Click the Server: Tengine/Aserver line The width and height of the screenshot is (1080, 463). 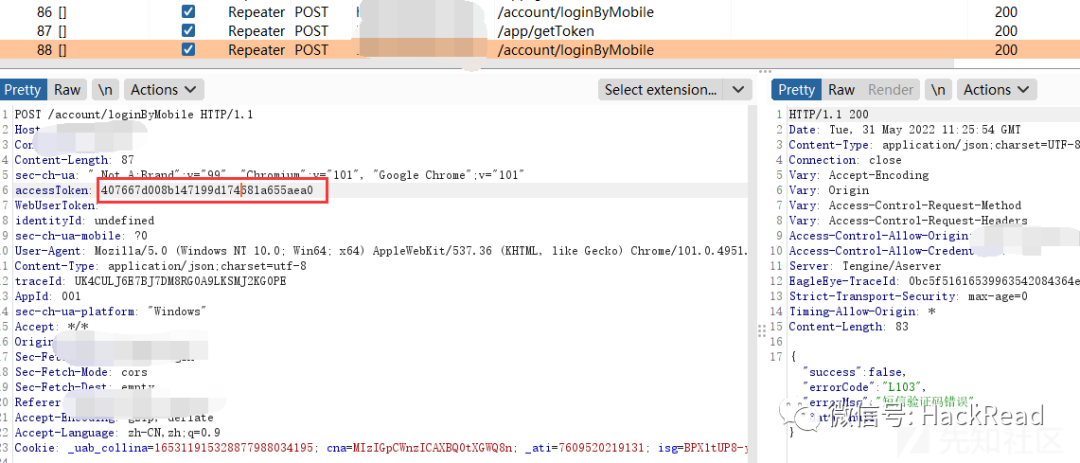(x=864, y=266)
